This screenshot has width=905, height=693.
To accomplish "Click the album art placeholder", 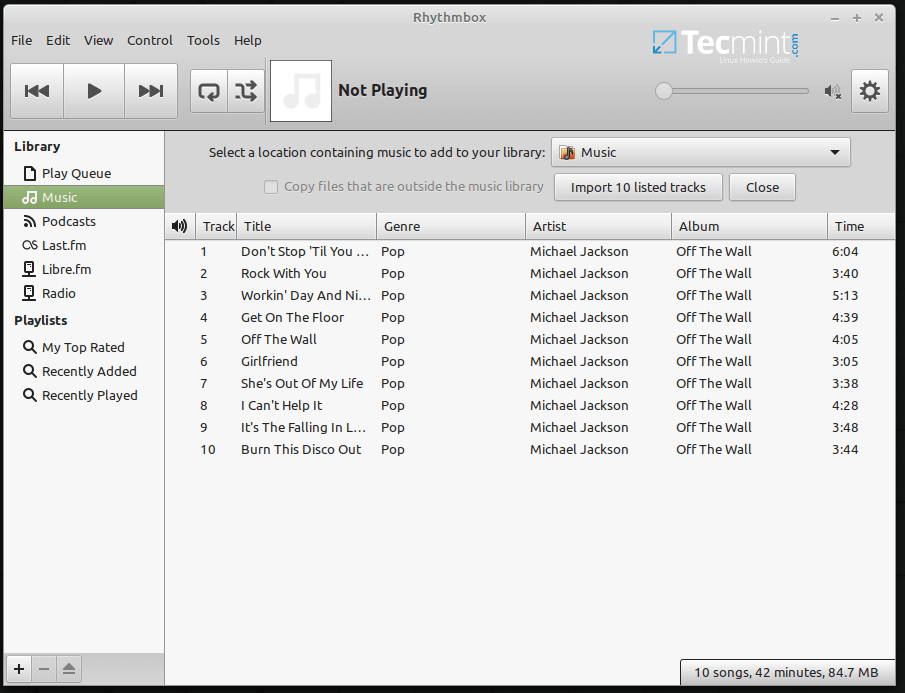I will pyautogui.click(x=301, y=91).
